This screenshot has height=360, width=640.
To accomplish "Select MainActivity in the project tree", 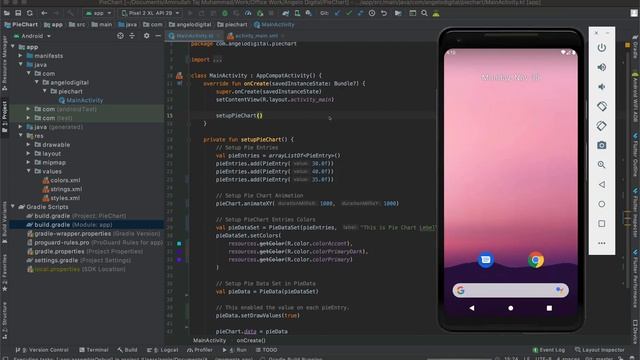I will click(x=81, y=100).
